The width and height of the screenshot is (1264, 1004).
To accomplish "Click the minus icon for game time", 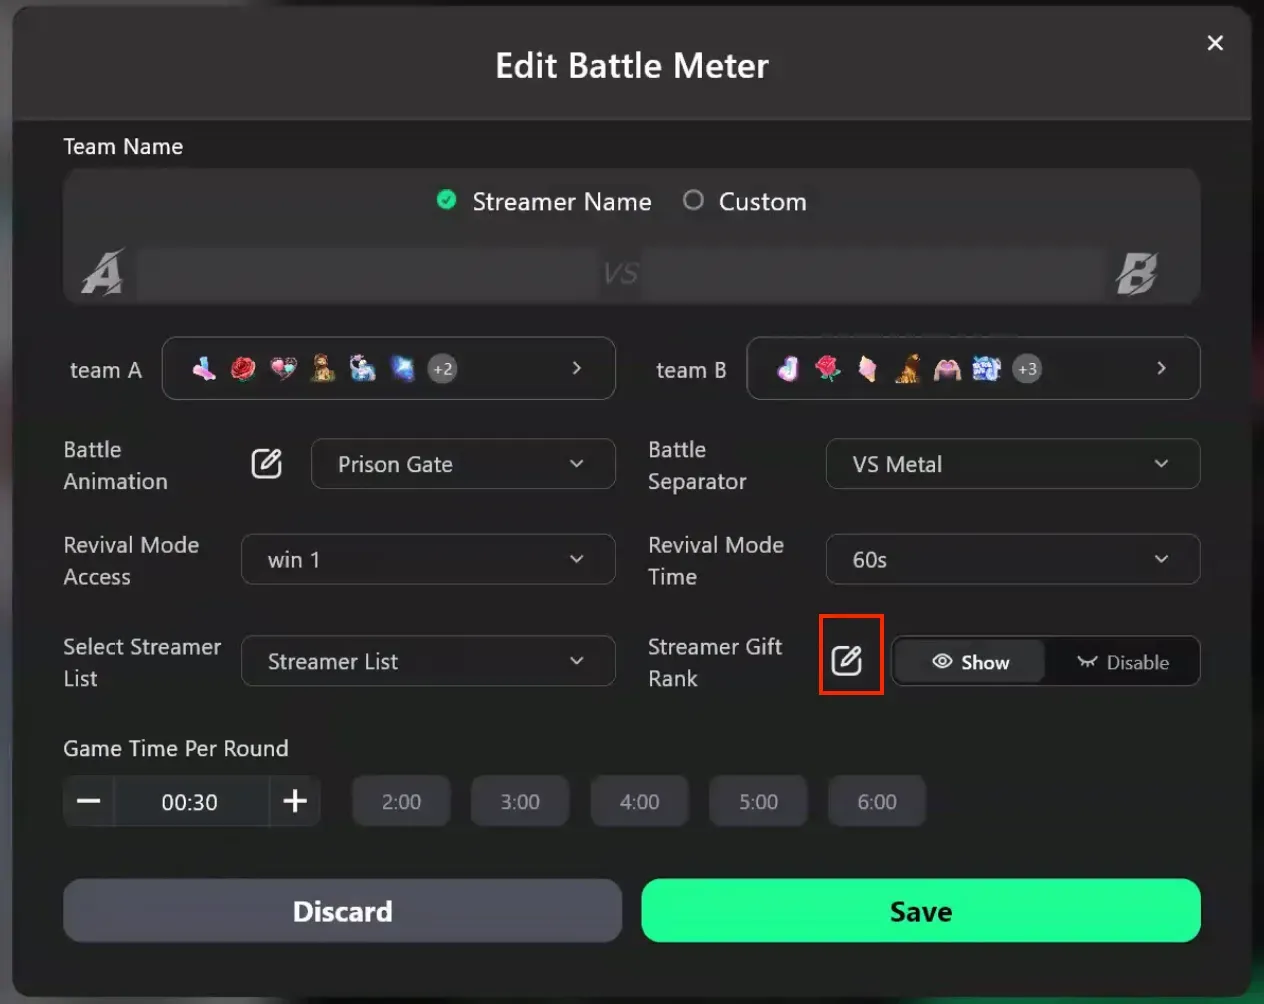I will click(x=89, y=801).
